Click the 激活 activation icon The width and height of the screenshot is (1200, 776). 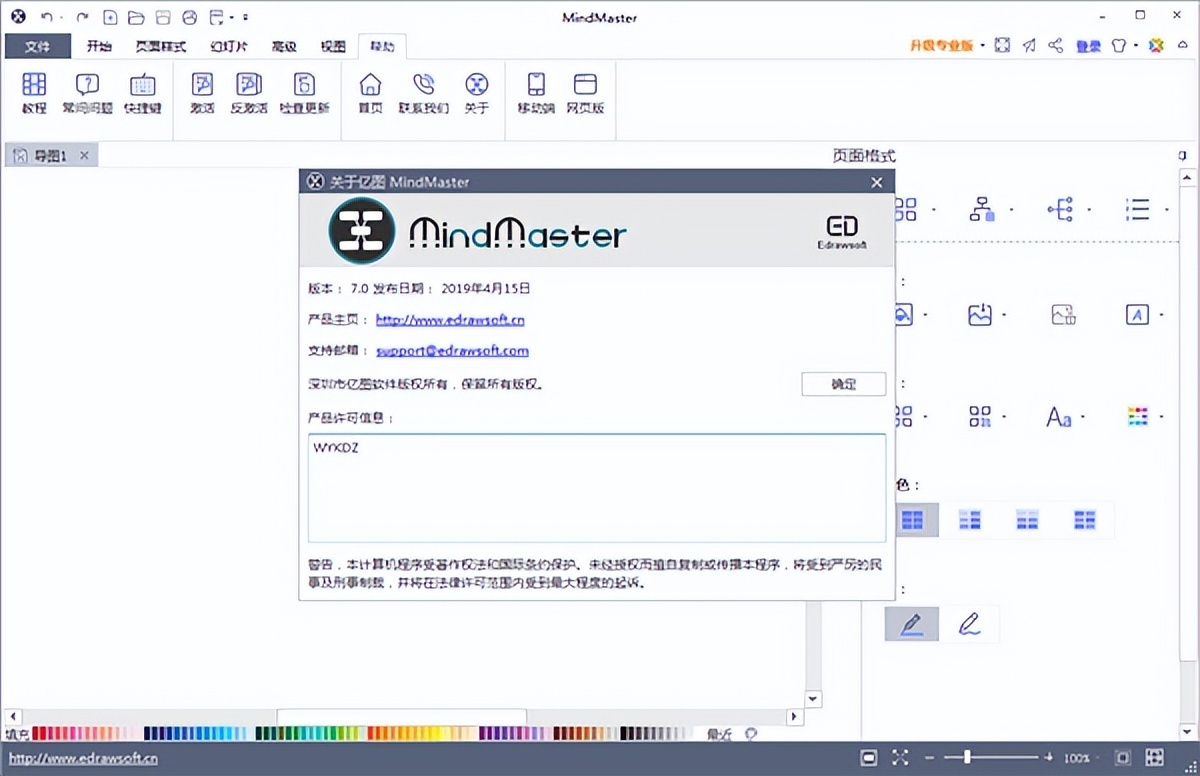[x=202, y=93]
